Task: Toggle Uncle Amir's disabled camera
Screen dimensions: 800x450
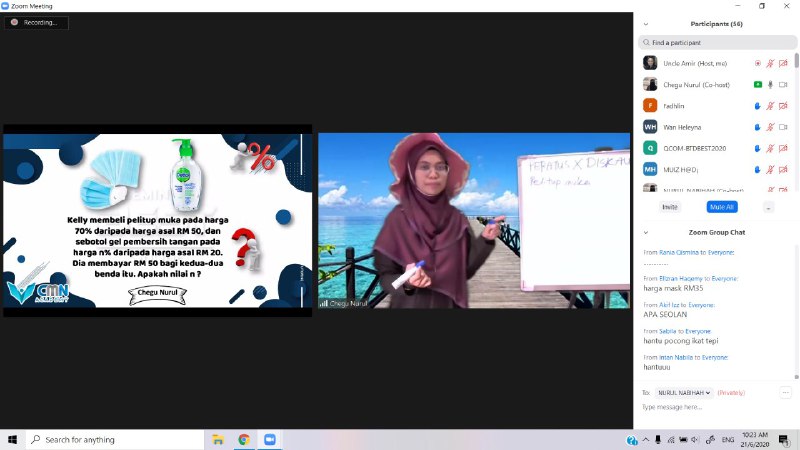Action: (783, 63)
